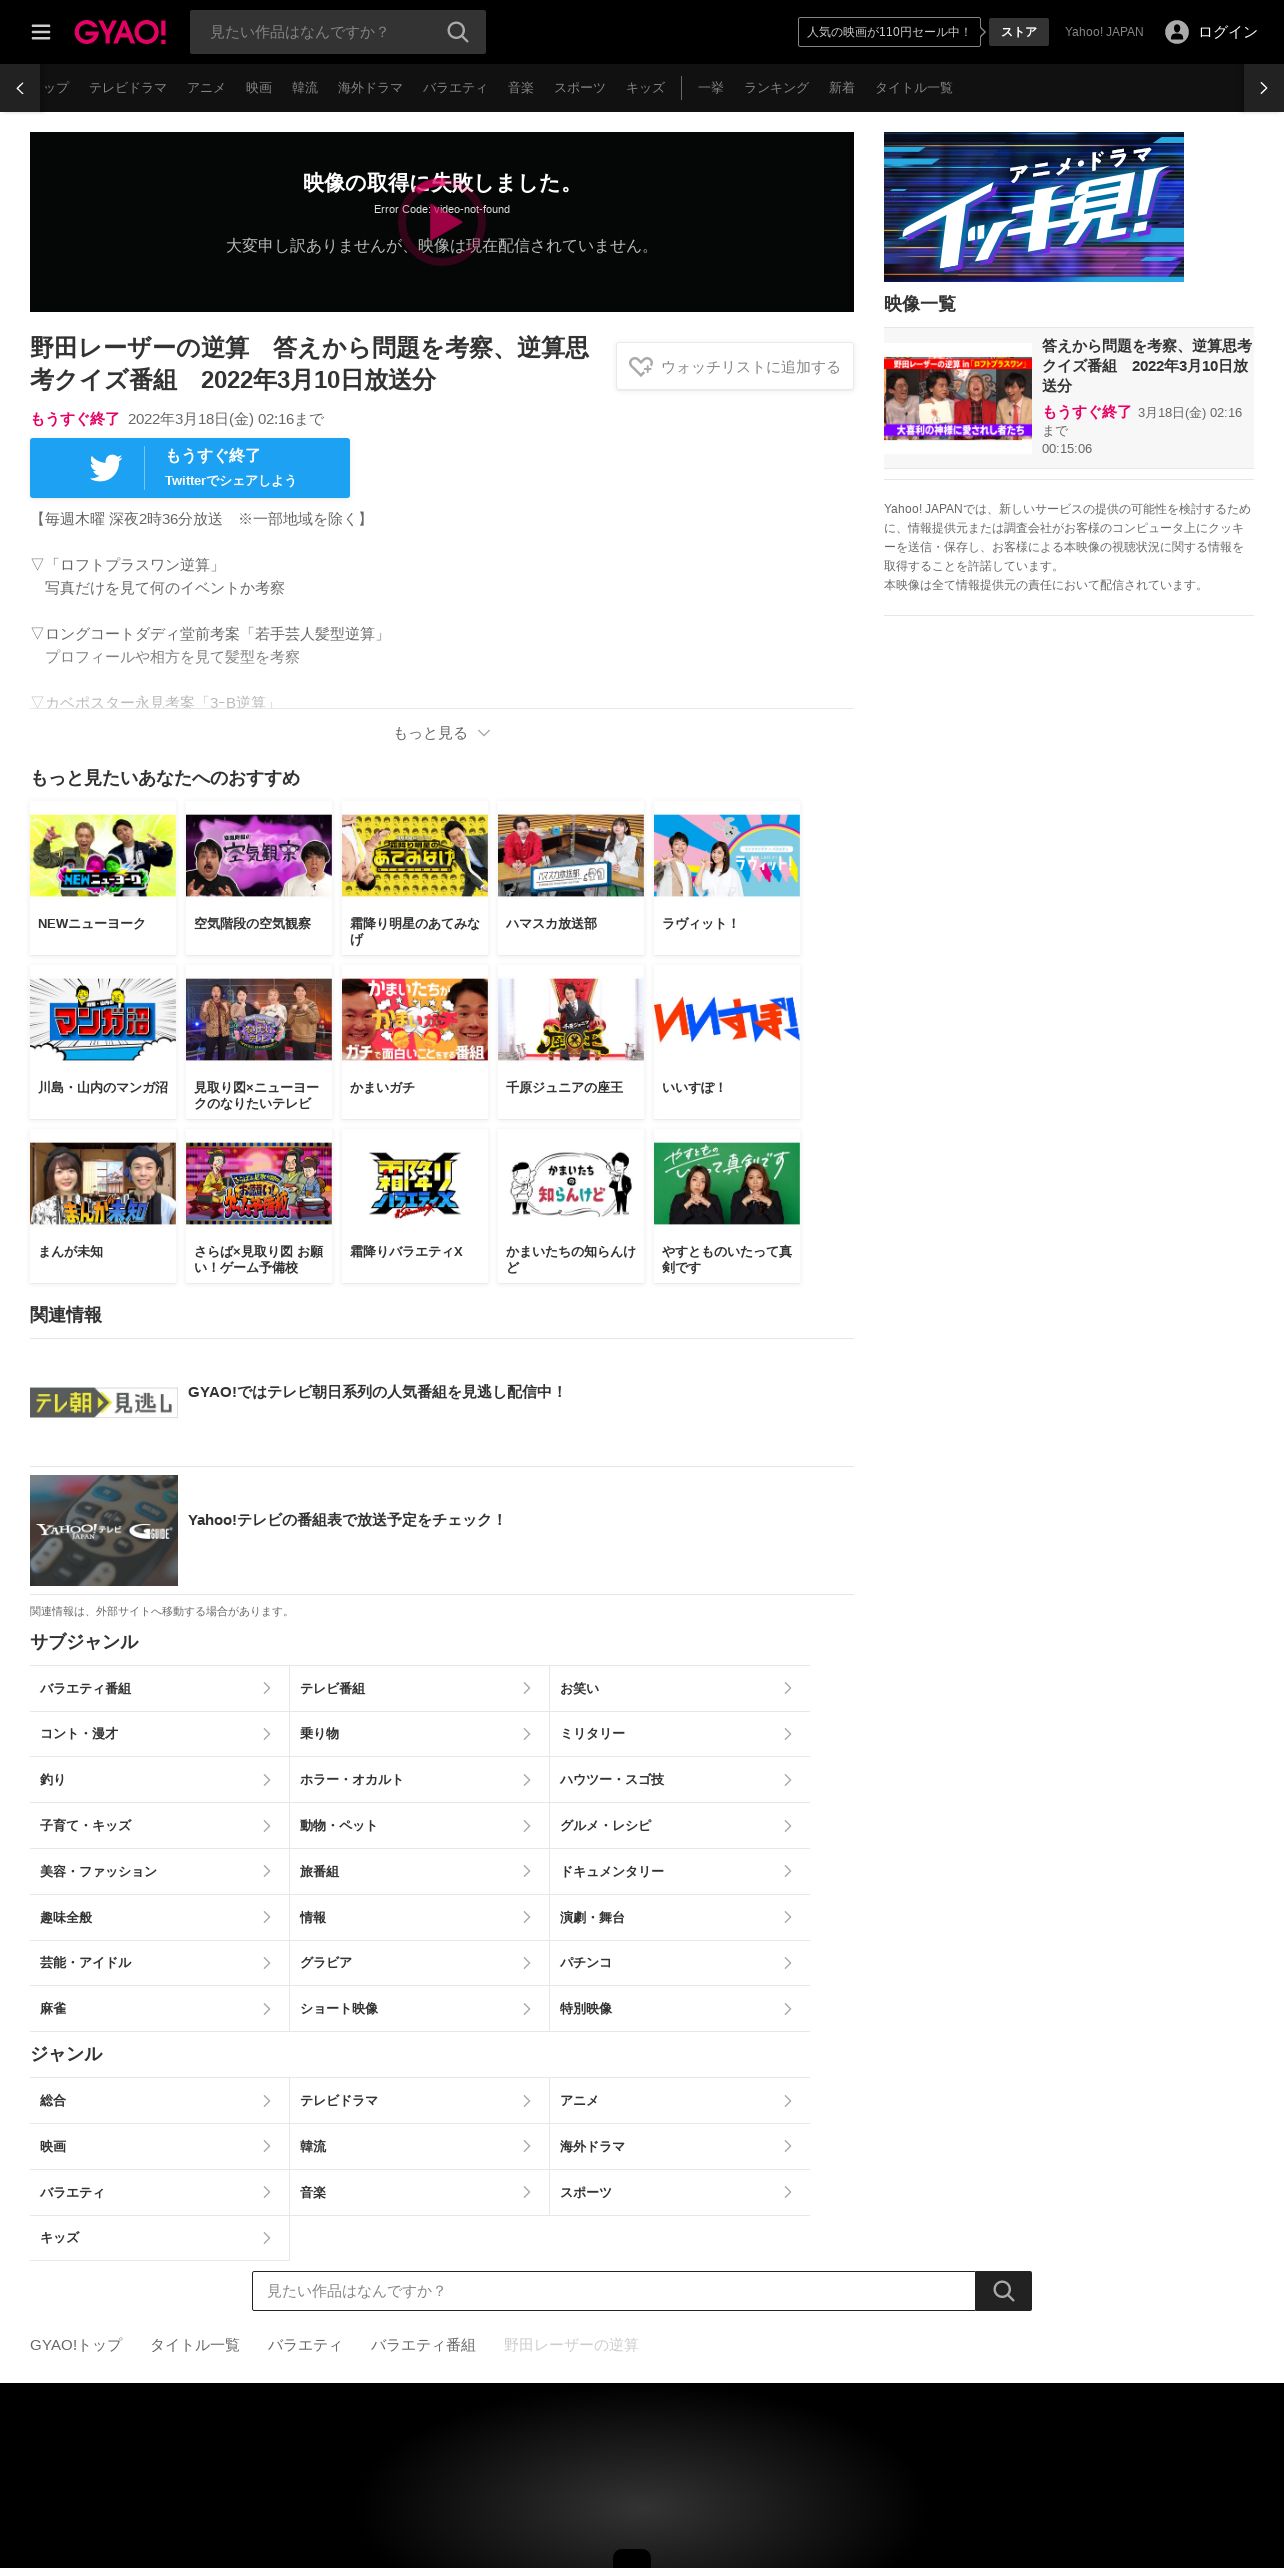Viewport: 1284px width, 2568px height.
Task: Open 特別映像 subgenre row
Action: [680, 2008]
